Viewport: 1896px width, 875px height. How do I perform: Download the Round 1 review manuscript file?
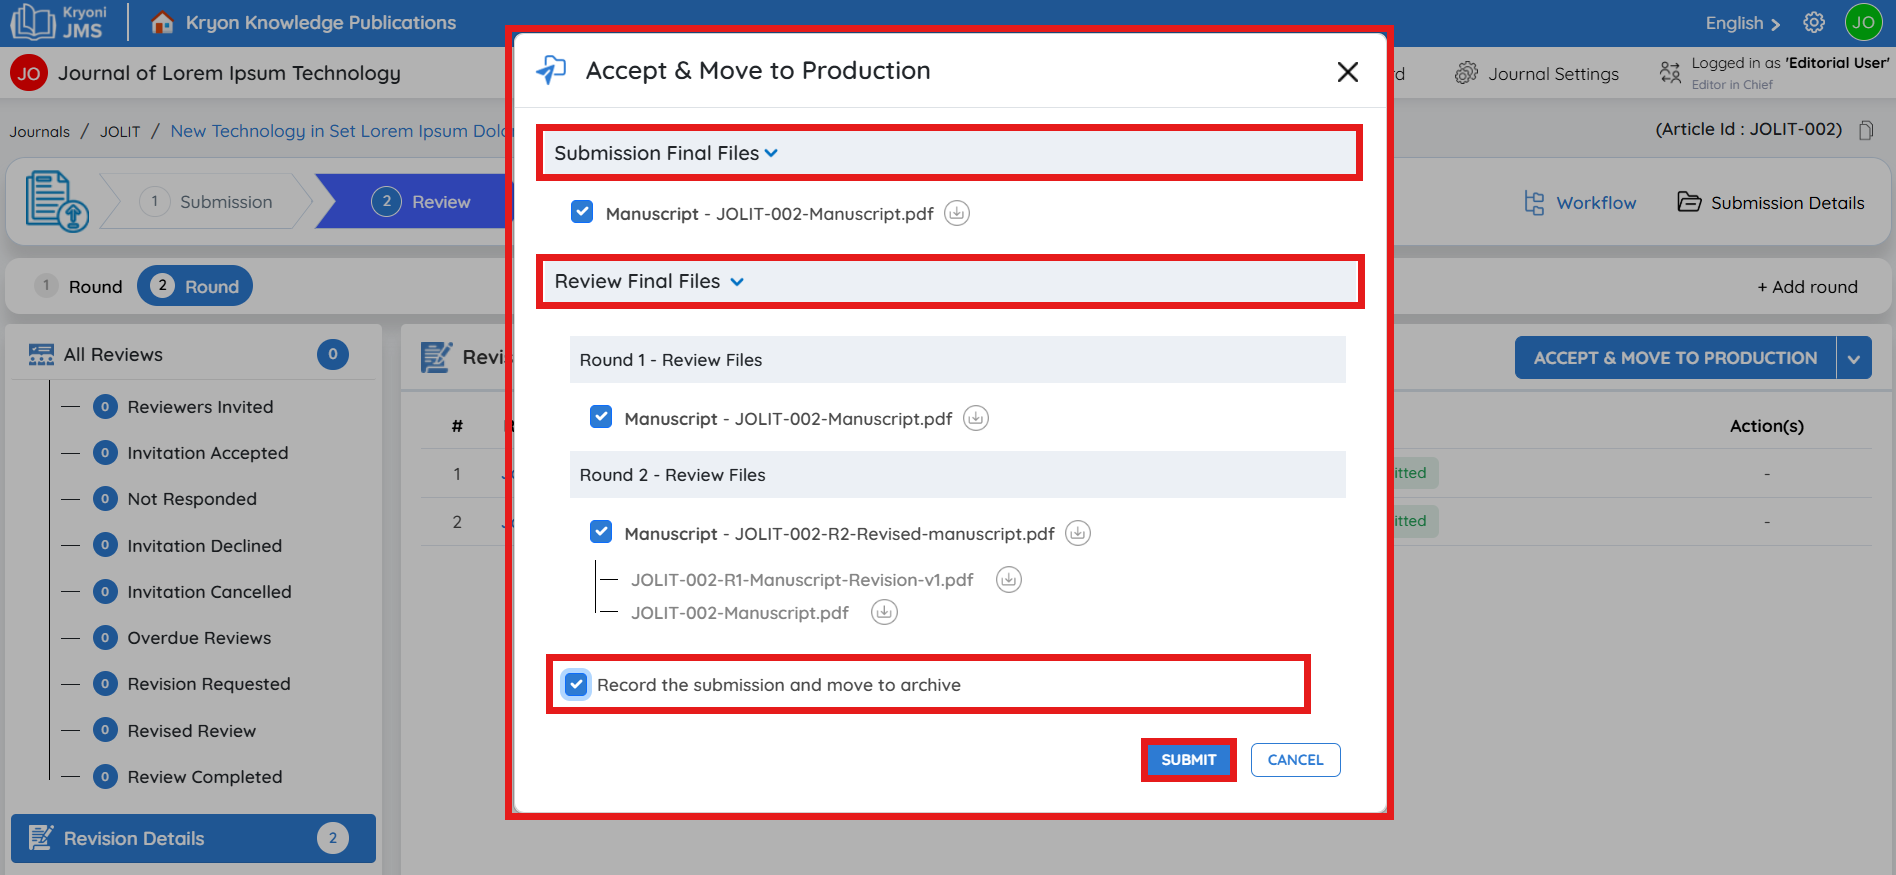tap(975, 418)
